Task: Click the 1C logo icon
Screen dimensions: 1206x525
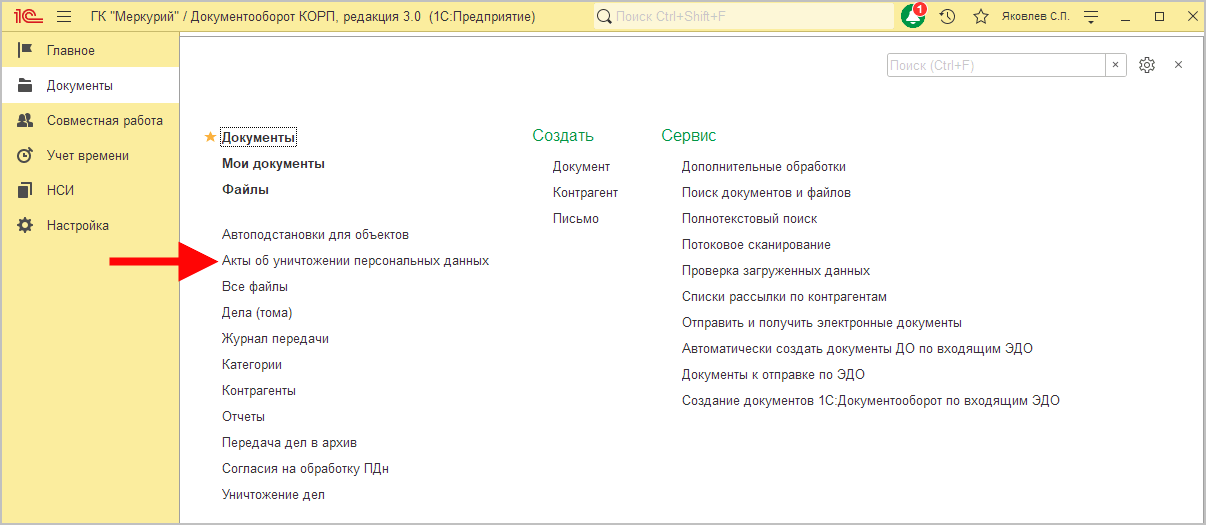Action: (x=27, y=17)
